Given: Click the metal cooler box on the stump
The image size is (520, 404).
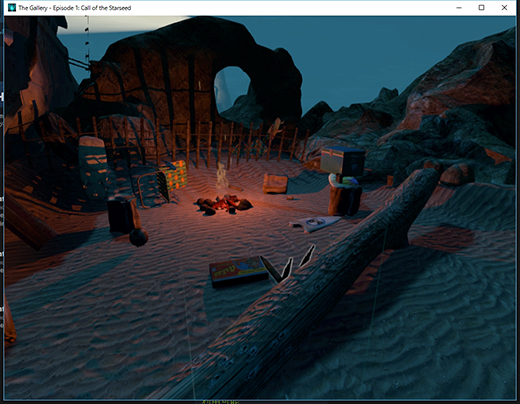Looking at the screenshot, I should coord(343,160).
